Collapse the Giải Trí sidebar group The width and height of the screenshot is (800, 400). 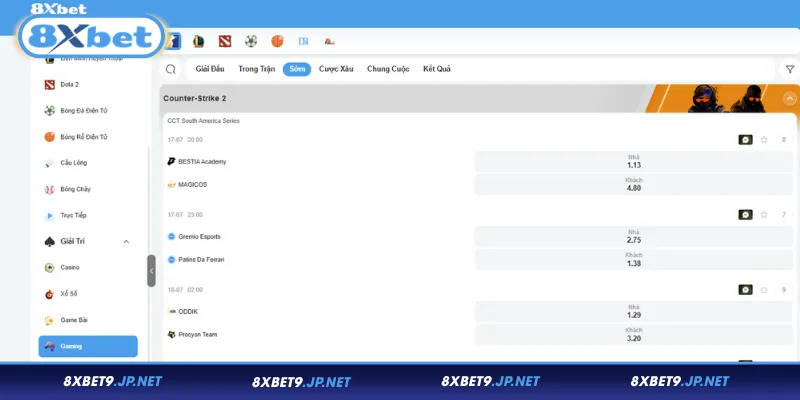127,241
